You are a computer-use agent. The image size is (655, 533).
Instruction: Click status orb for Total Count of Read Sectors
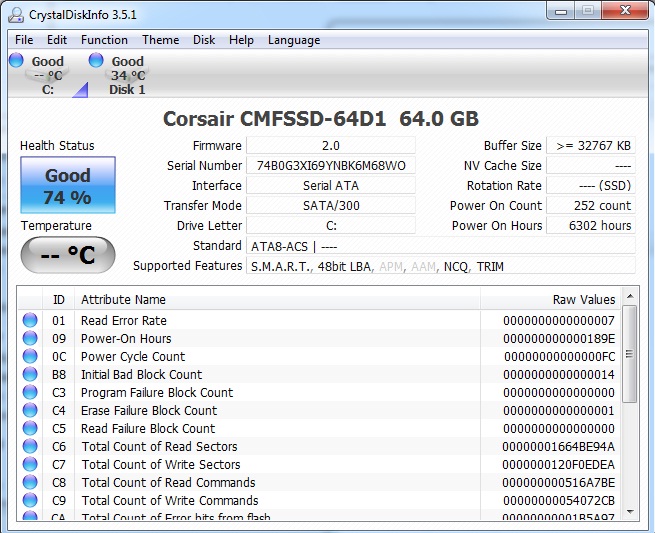tap(30, 446)
